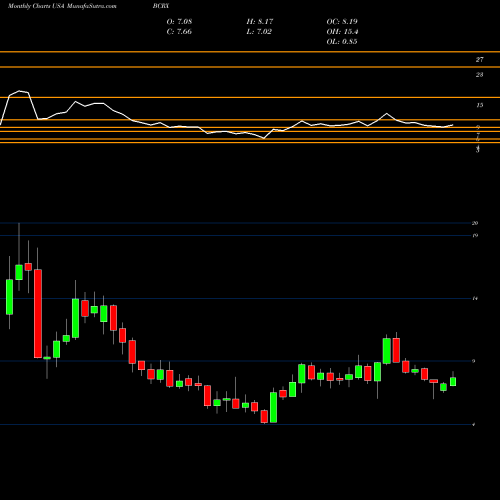The width and height of the screenshot is (500, 500).
Task: Click the BCRX ticker symbol label
Action: click(161, 6)
